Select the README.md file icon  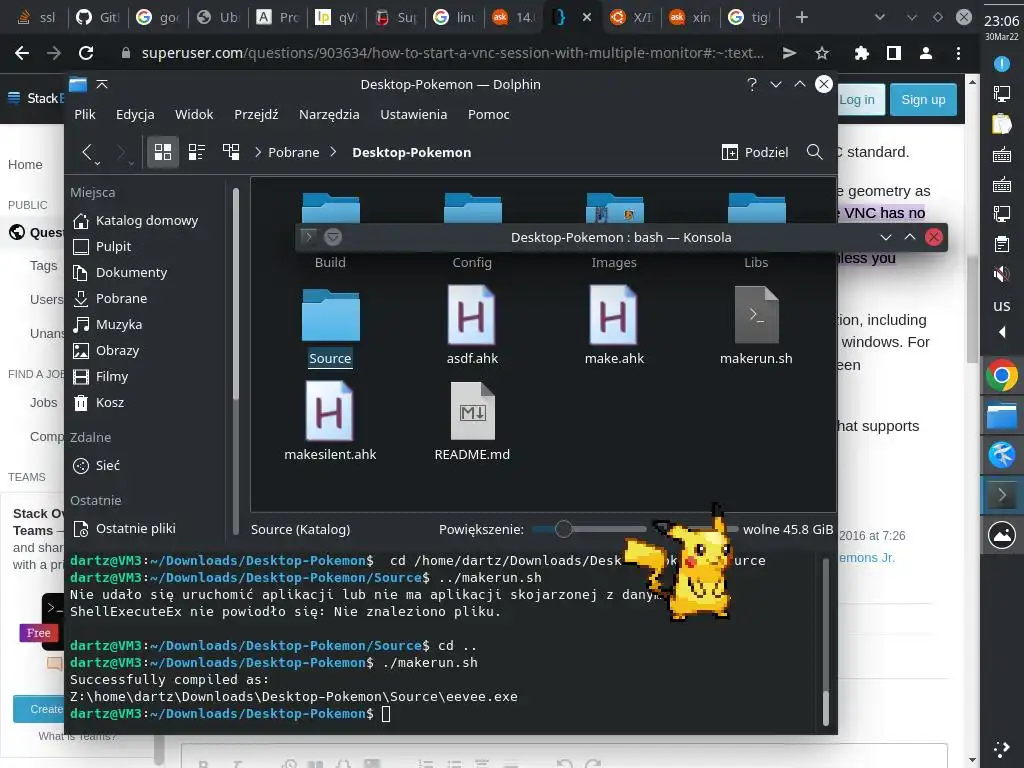tap(472, 411)
